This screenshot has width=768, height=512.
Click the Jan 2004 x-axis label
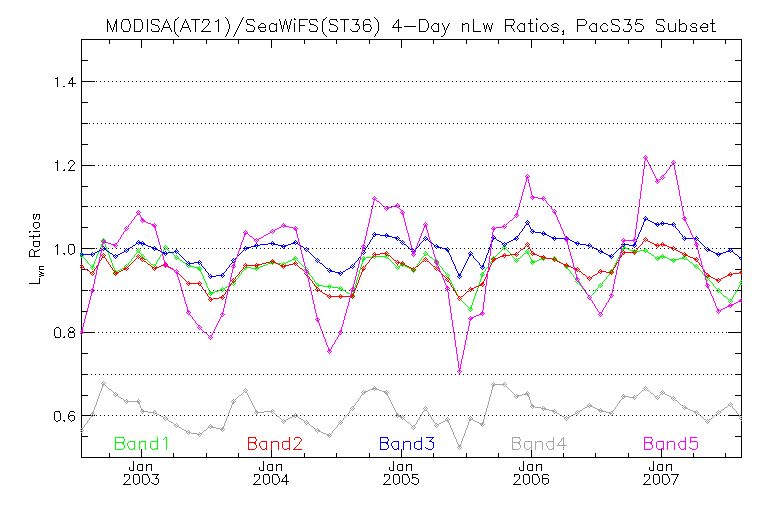[x=271, y=473]
